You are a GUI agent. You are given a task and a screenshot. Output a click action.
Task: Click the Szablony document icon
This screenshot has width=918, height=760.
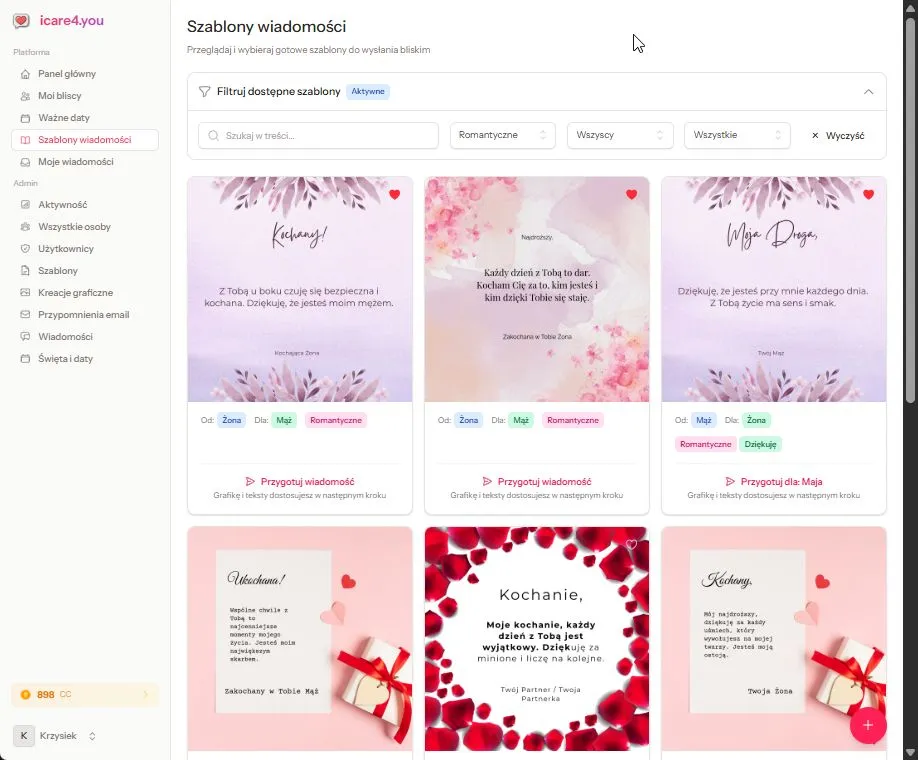coord(25,271)
